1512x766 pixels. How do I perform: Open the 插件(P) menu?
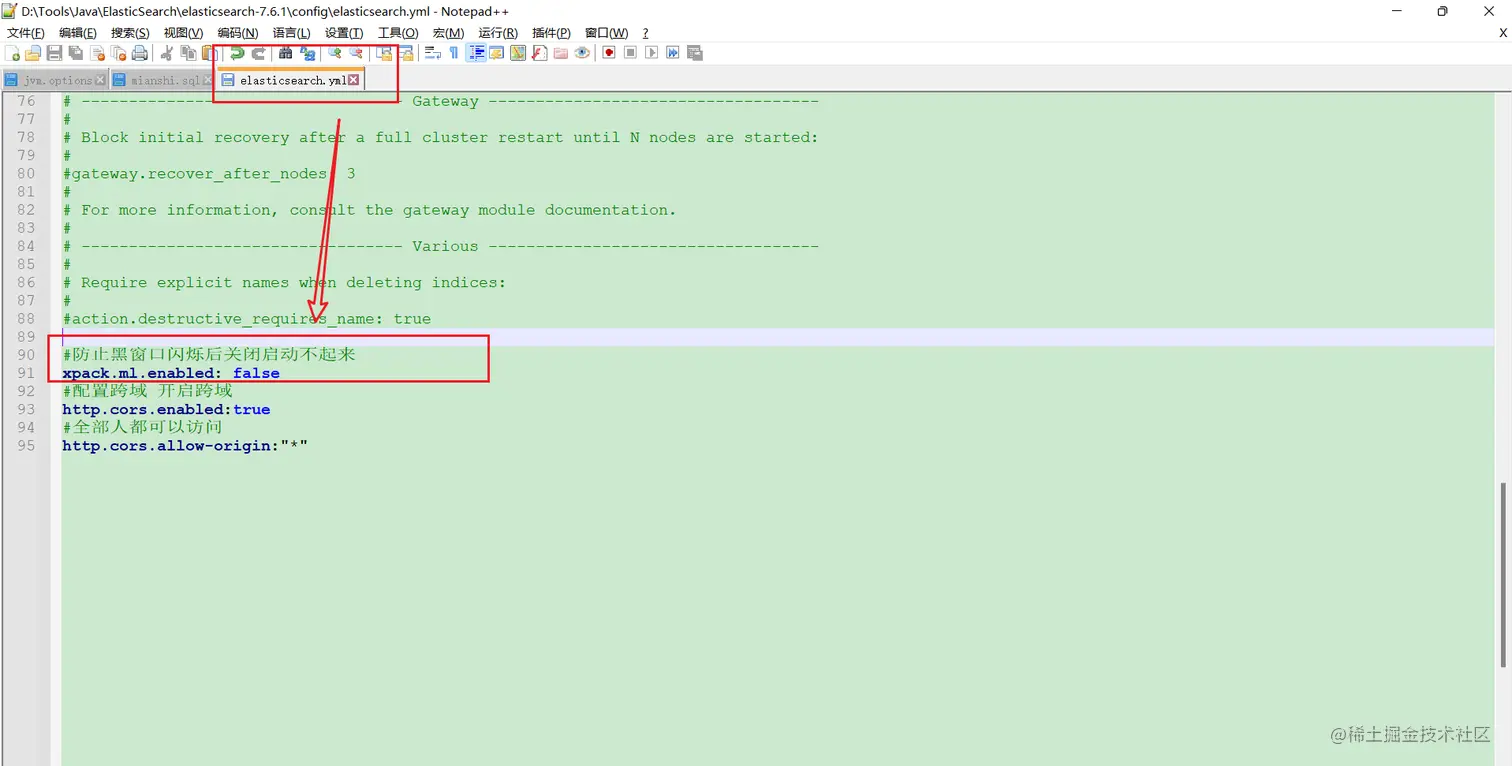coord(552,33)
